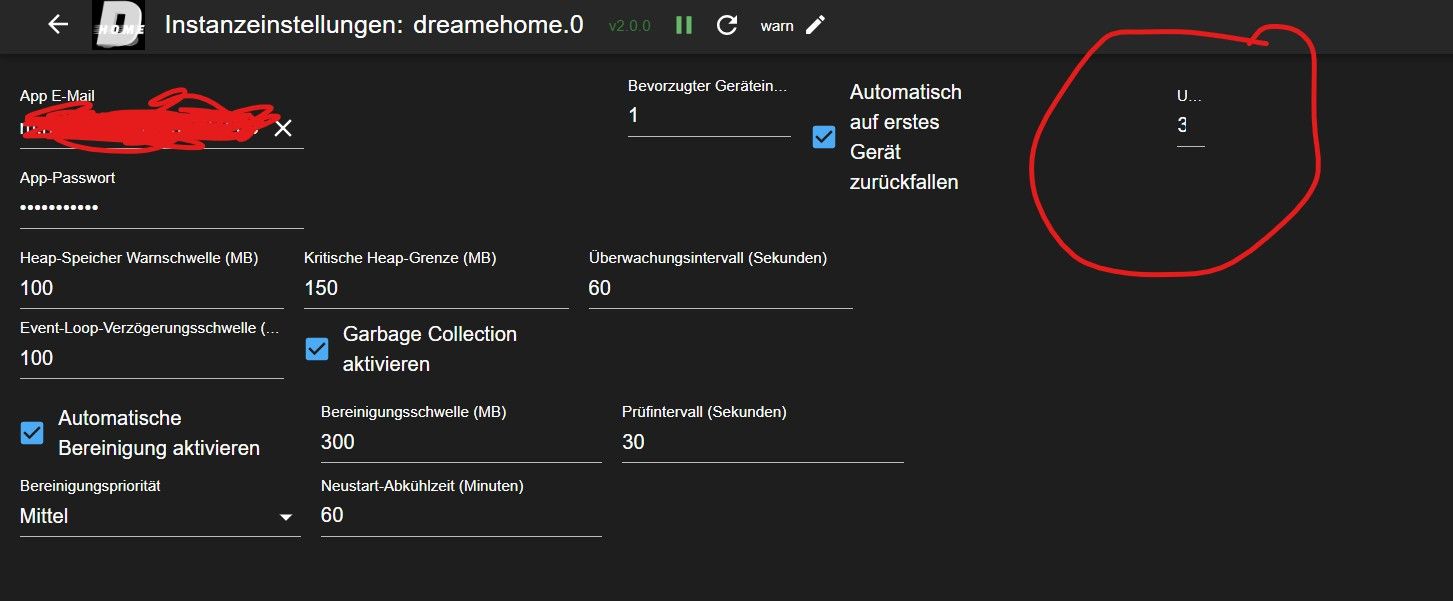Uncheck 'Garbage Collection aktivieren'
This screenshot has width=1453, height=601.
317,349
